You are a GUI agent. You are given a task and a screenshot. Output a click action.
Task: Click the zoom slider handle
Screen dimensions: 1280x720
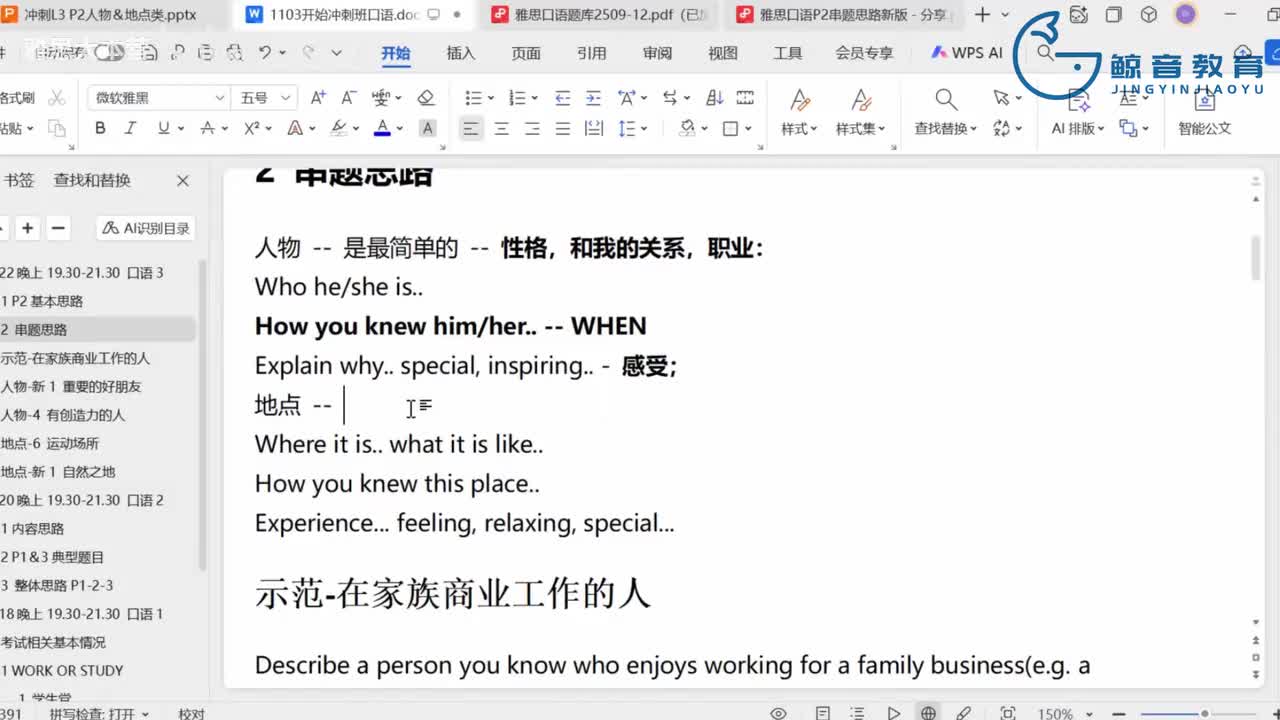point(1204,714)
